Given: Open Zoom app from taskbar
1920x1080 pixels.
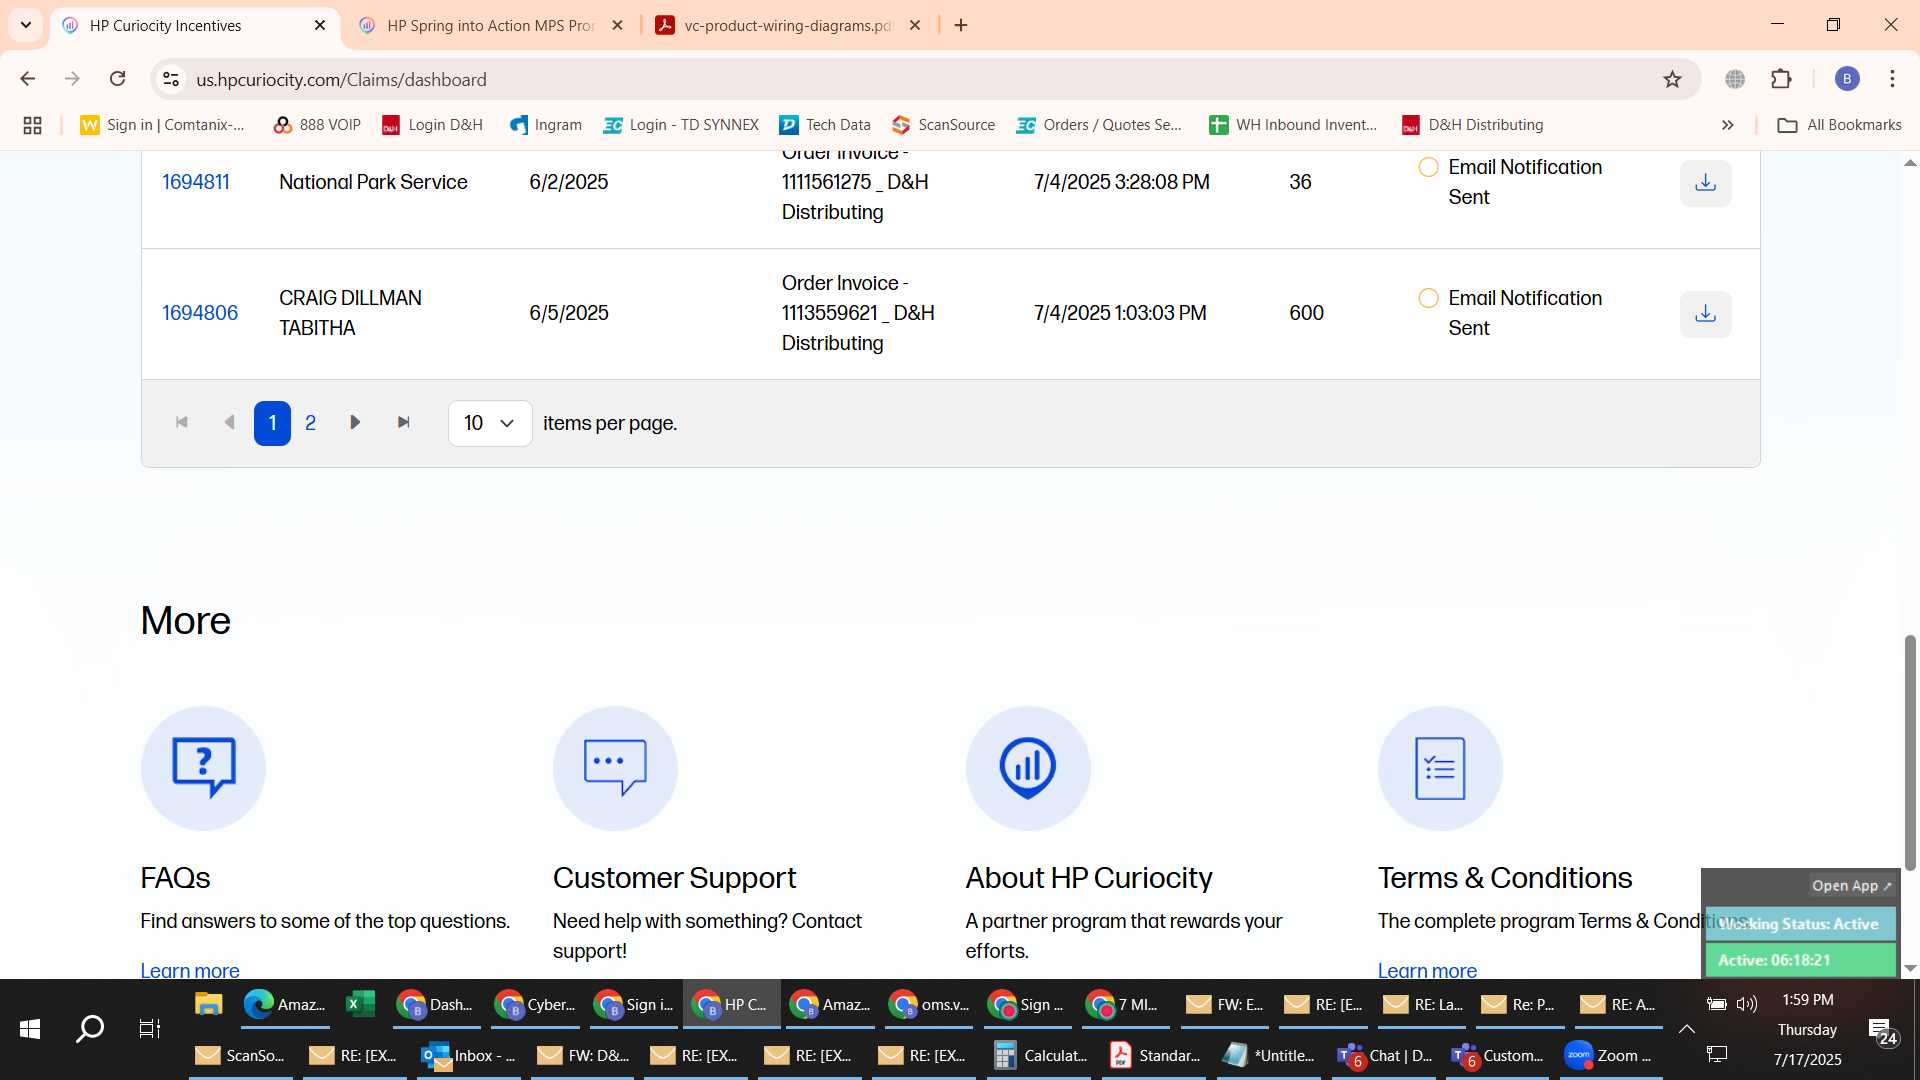Looking at the screenshot, I should point(1609,1055).
